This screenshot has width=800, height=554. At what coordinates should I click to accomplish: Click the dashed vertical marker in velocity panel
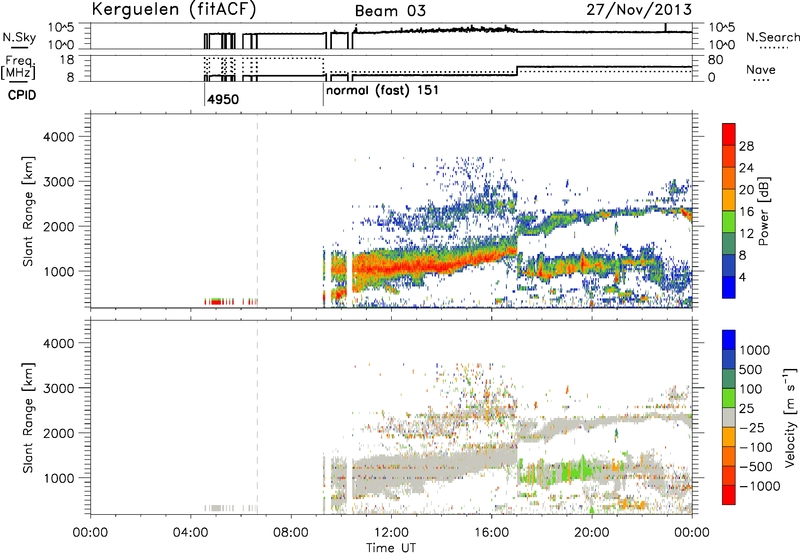coord(257,417)
